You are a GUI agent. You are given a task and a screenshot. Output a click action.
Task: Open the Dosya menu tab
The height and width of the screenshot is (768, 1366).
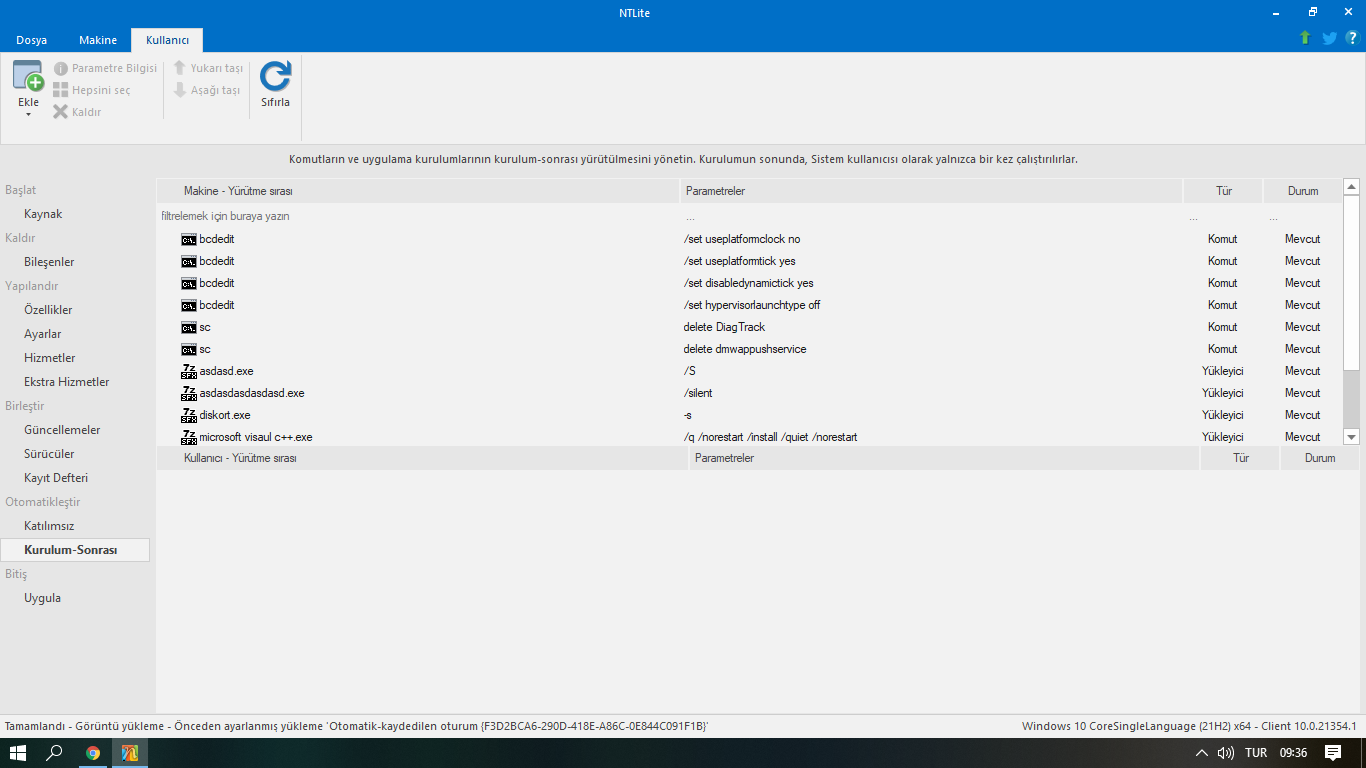point(31,40)
